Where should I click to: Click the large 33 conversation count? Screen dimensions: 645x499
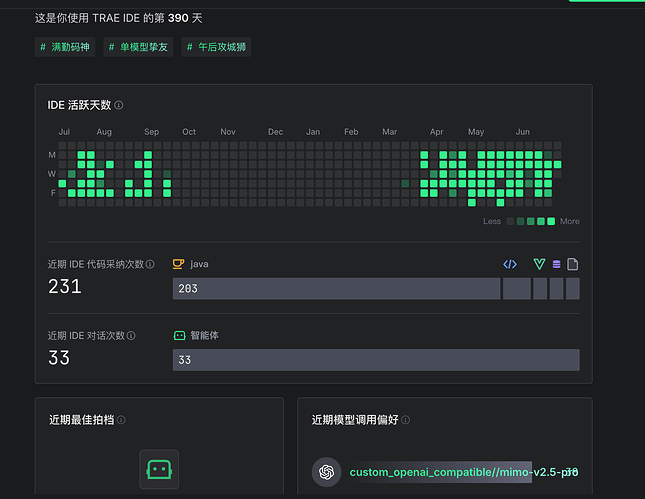pyautogui.click(x=59, y=357)
